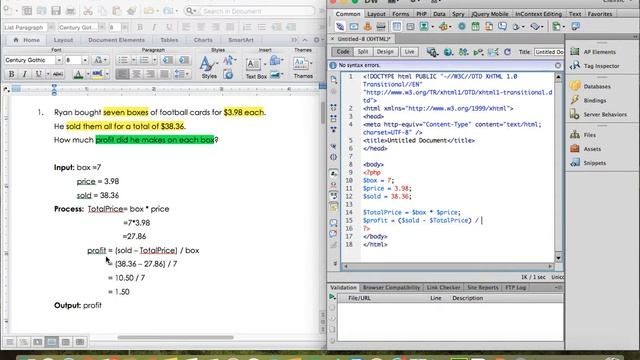The image size is (640, 360).
Task: Close the No syntax errors info bar
Action: pos(558,65)
